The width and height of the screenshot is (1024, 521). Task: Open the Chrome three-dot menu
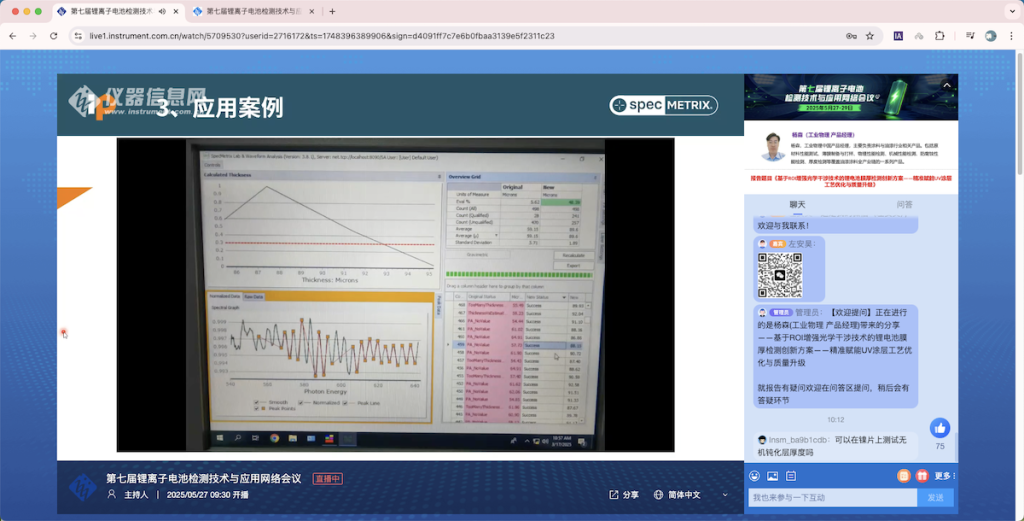click(1010, 36)
